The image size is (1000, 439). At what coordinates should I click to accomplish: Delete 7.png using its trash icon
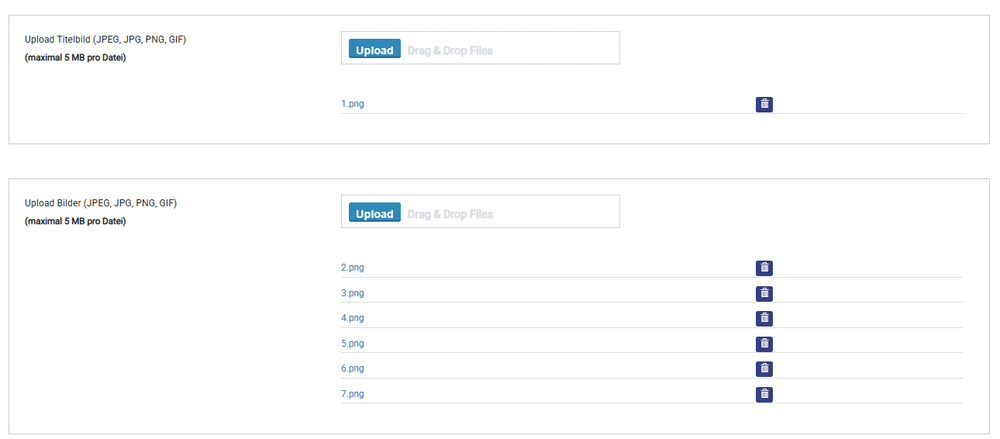[764, 394]
